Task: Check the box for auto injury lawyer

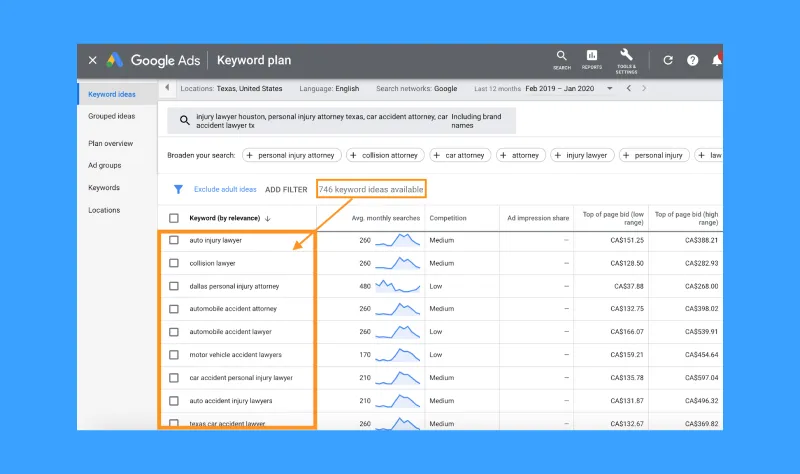Action: [174, 240]
